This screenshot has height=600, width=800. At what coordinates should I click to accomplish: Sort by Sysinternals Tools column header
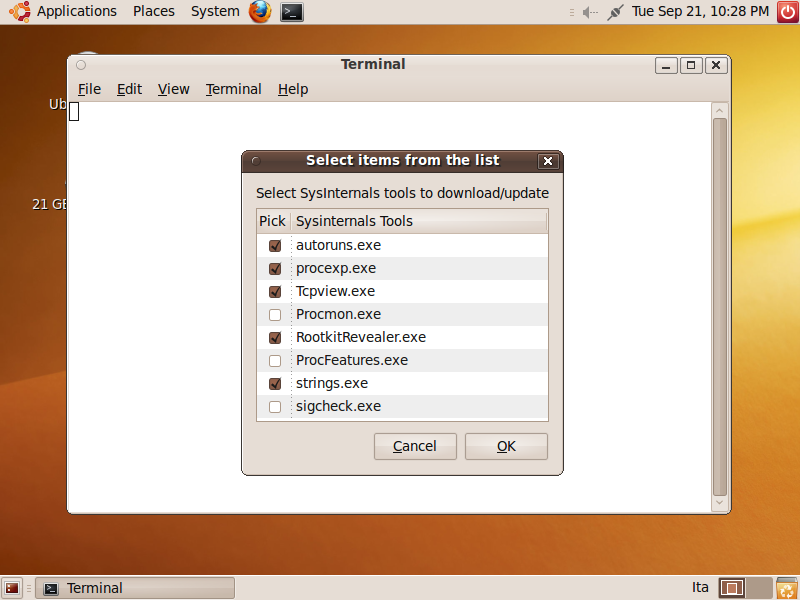pos(419,221)
